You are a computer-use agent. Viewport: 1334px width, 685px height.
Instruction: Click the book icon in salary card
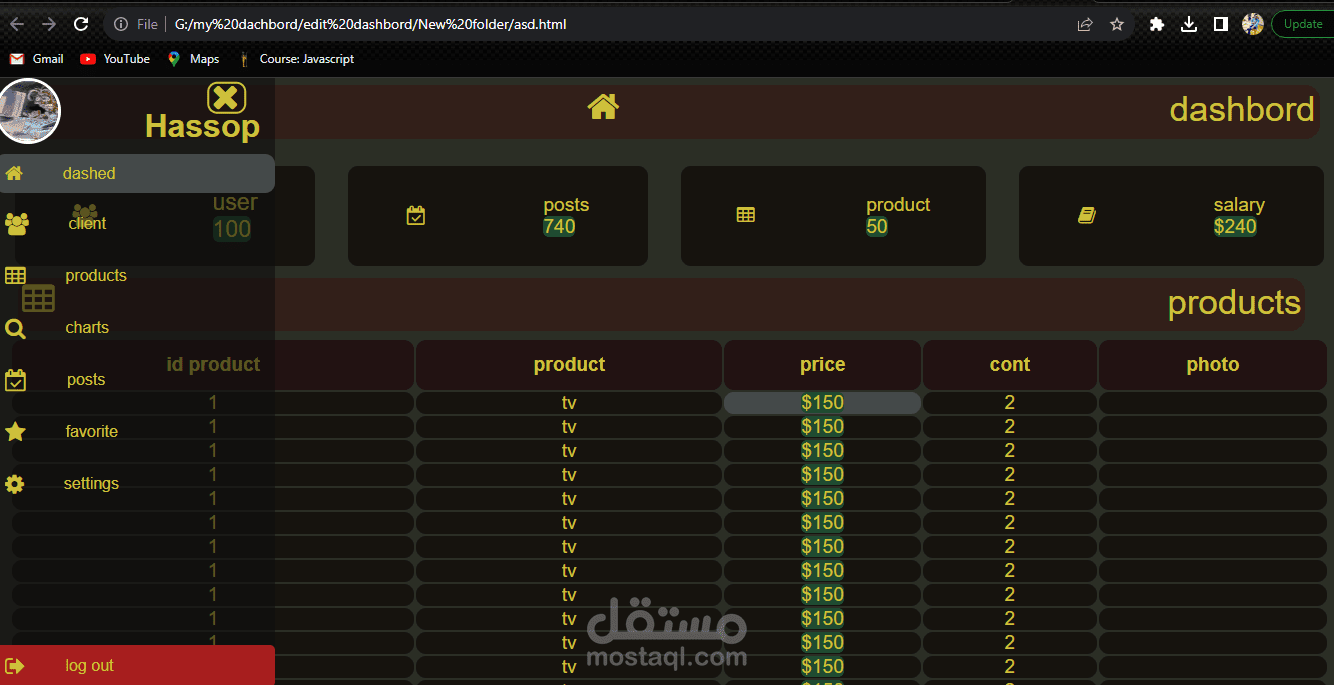1087,215
